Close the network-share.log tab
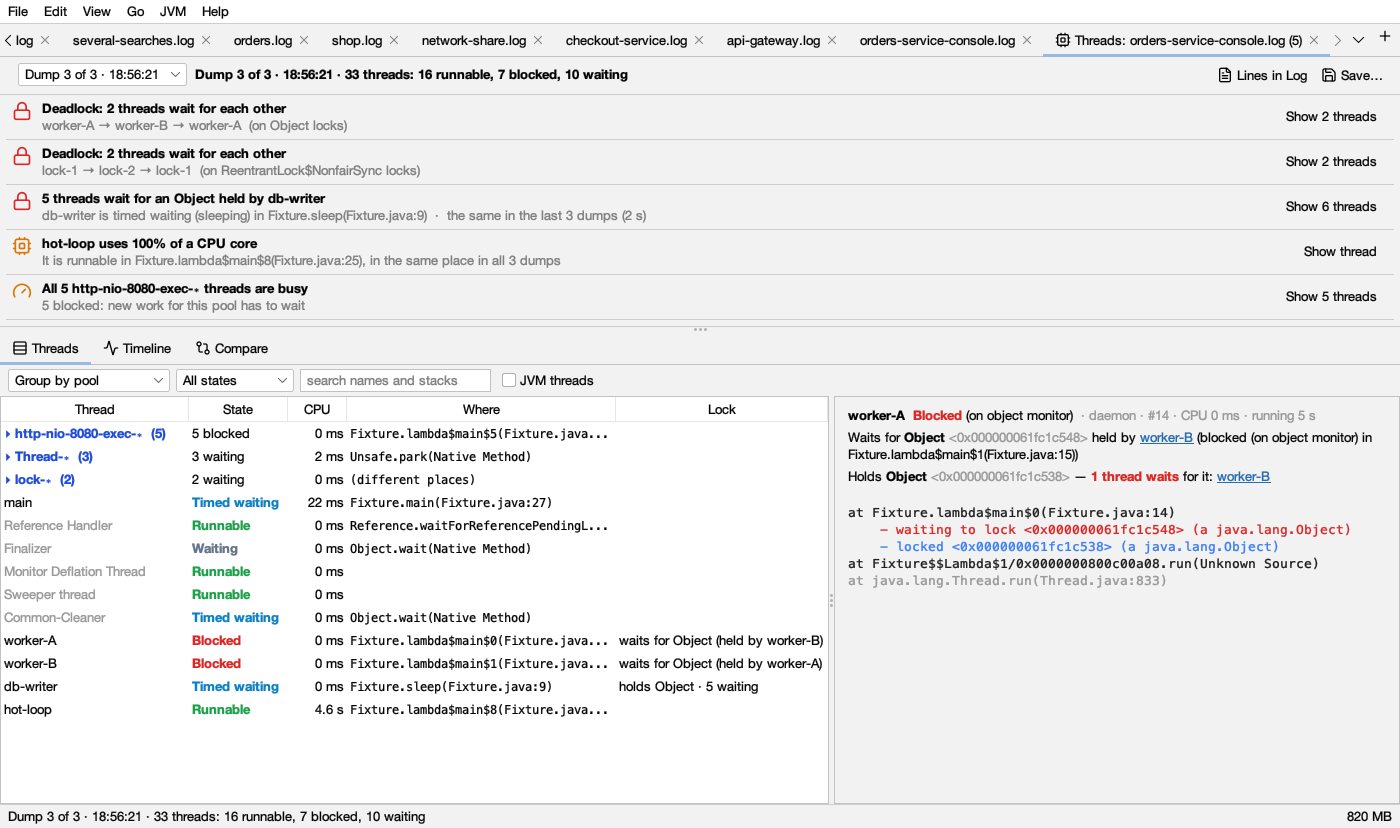The height and width of the screenshot is (828, 1400). [x=538, y=40]
